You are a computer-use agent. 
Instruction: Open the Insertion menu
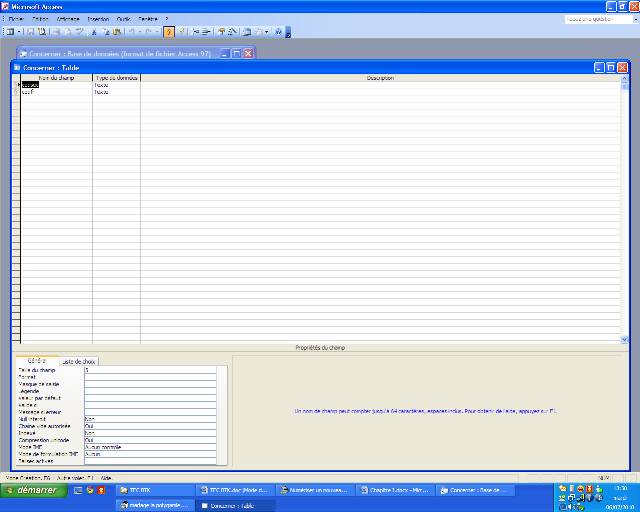[98, 19]
